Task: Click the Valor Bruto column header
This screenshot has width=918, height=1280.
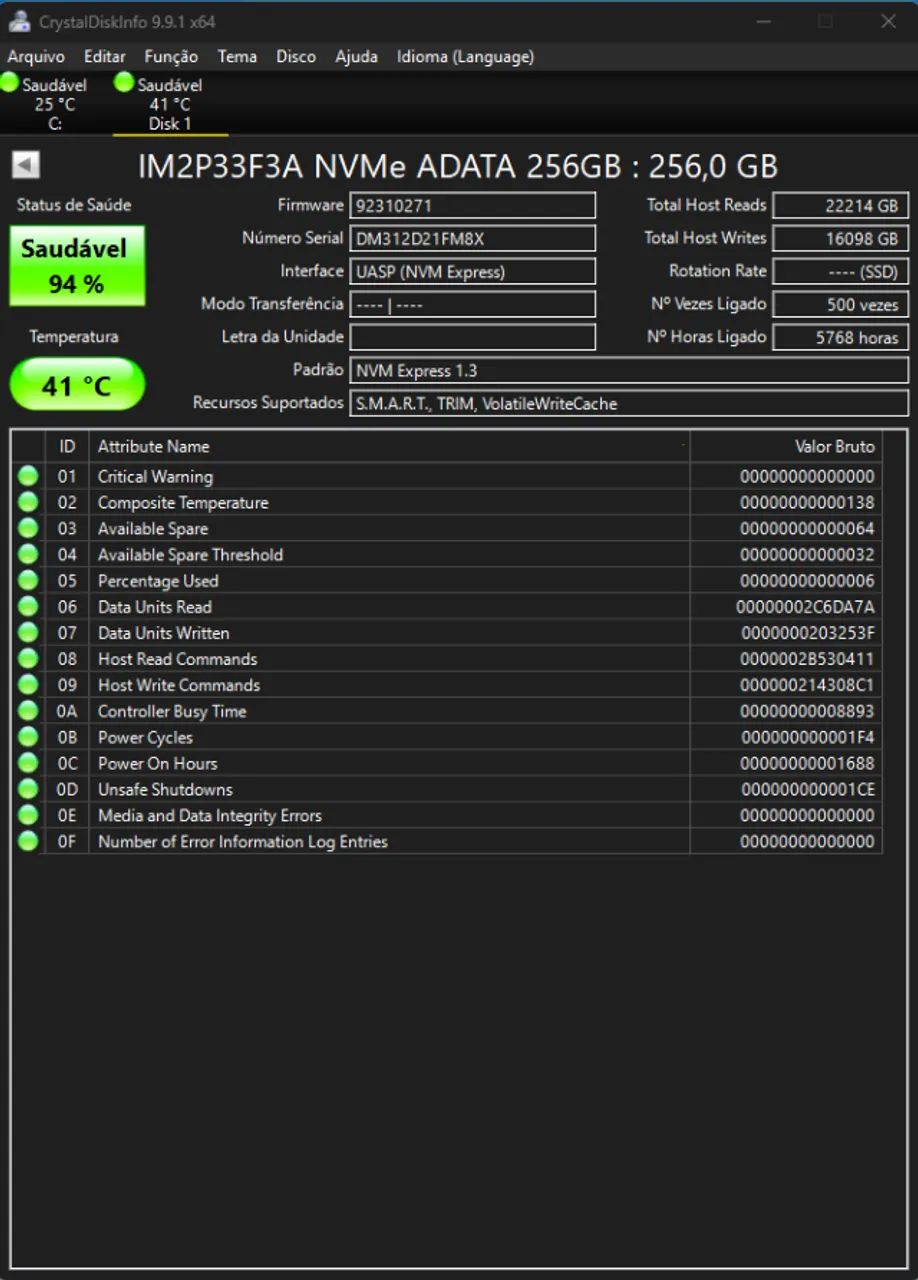Action: [x=786, y=446]
